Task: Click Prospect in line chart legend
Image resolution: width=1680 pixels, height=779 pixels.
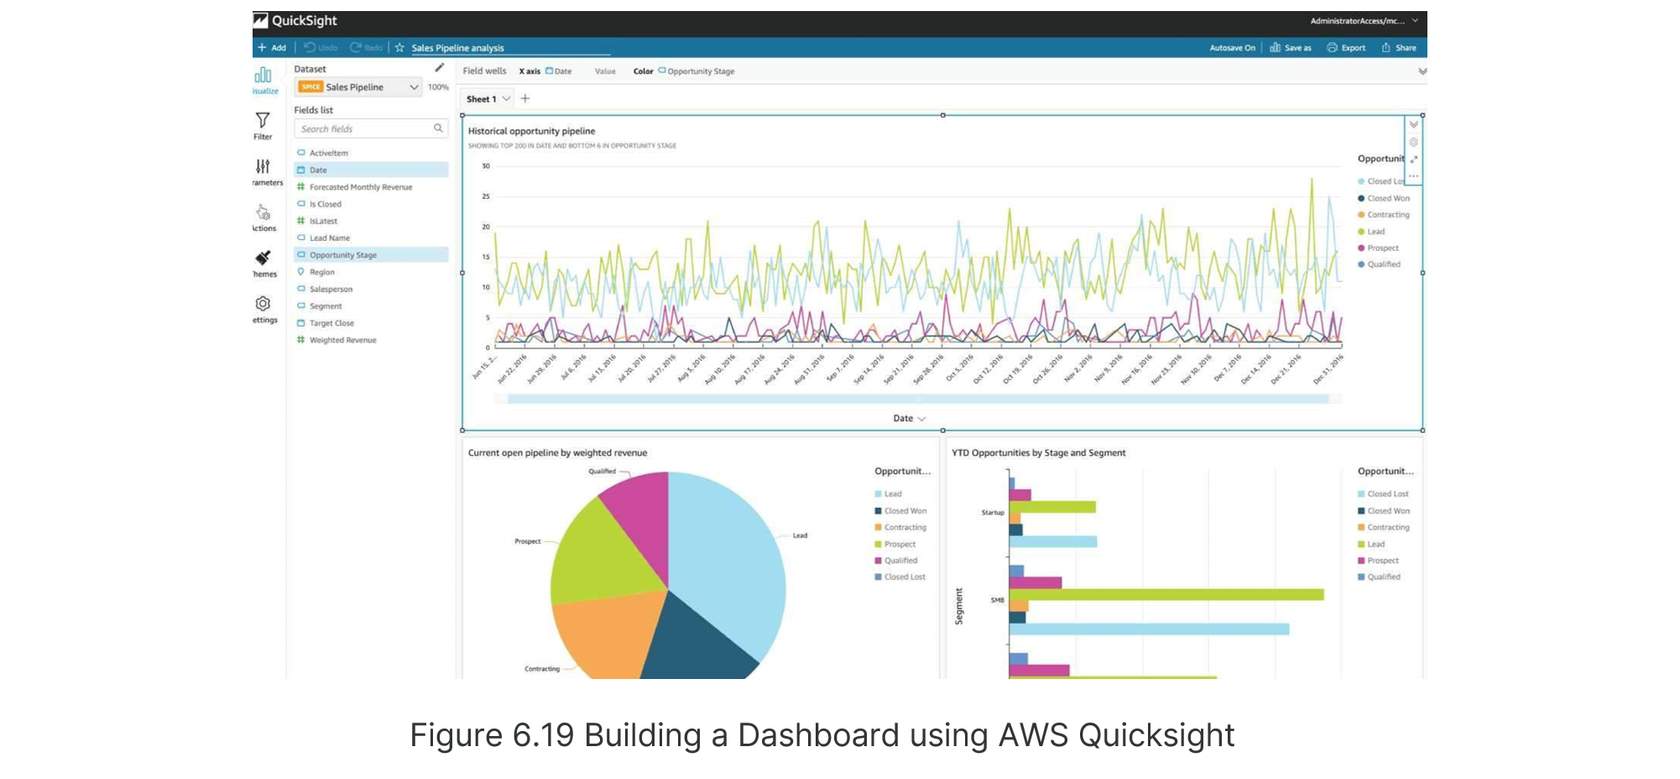Action: (1379, 248)
